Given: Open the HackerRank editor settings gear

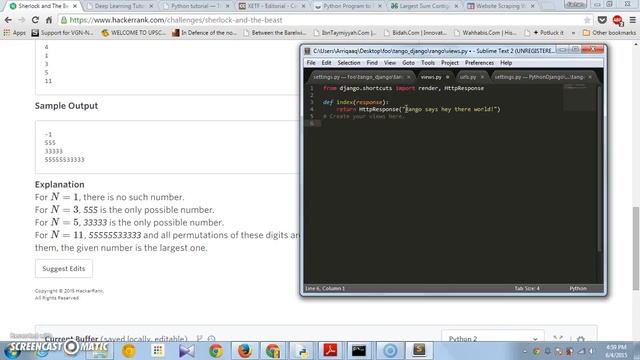Looking at the screenshot, I should (581, 339).
